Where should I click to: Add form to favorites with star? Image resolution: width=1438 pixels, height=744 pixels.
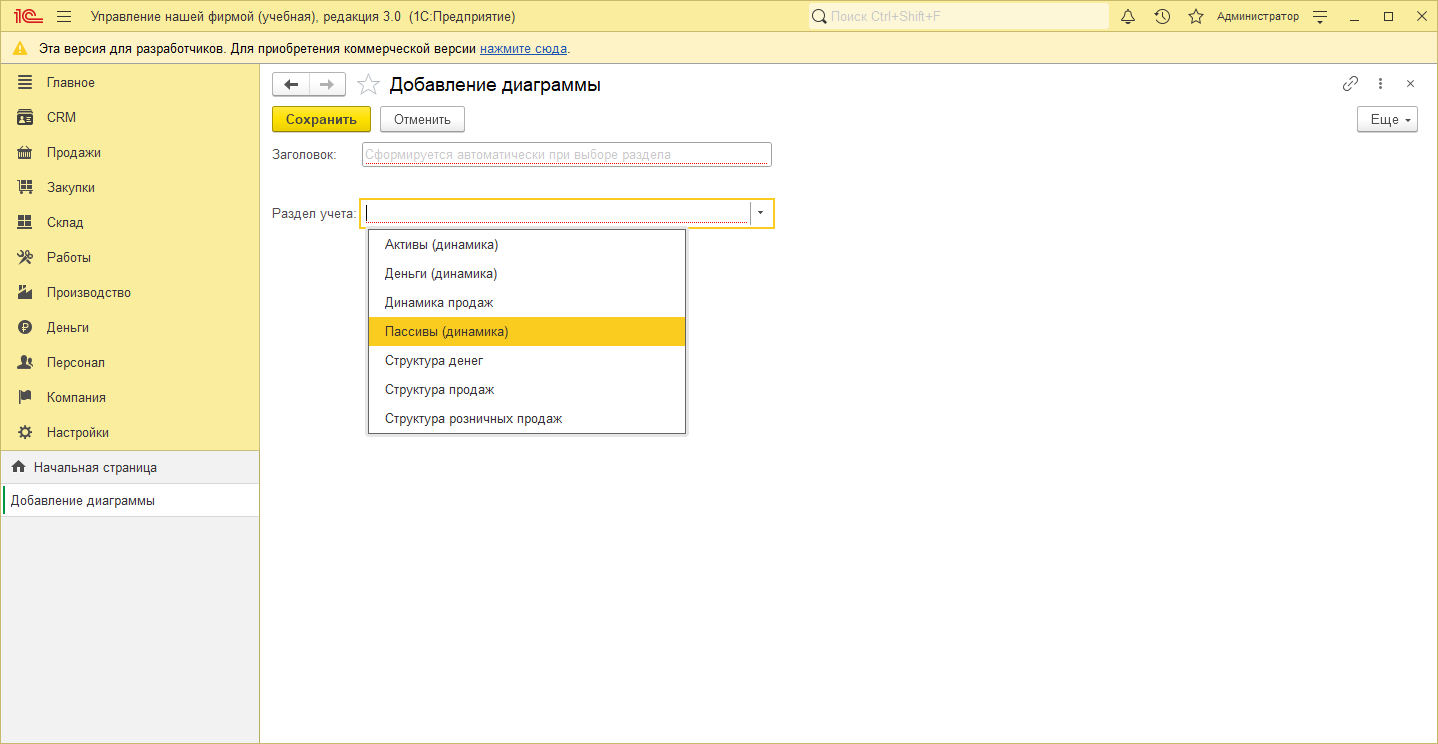pyautogui.click(x=368, y=85)
